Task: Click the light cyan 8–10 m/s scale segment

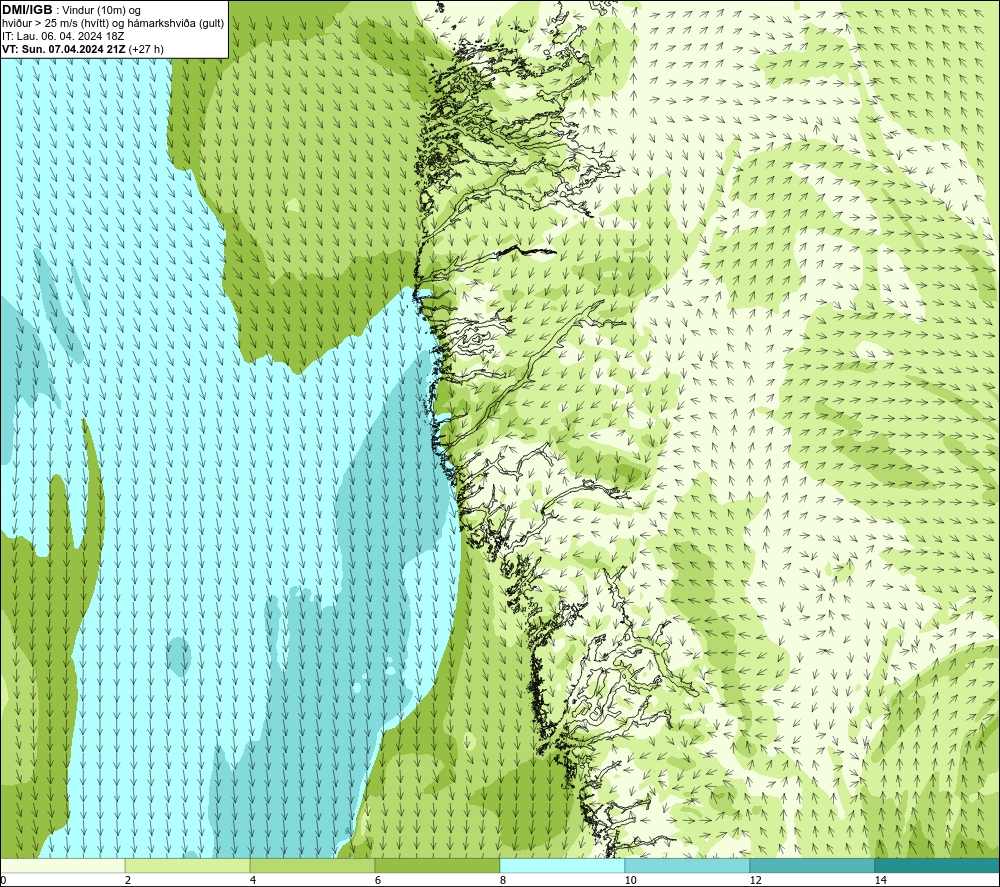Action: (562, 865)
